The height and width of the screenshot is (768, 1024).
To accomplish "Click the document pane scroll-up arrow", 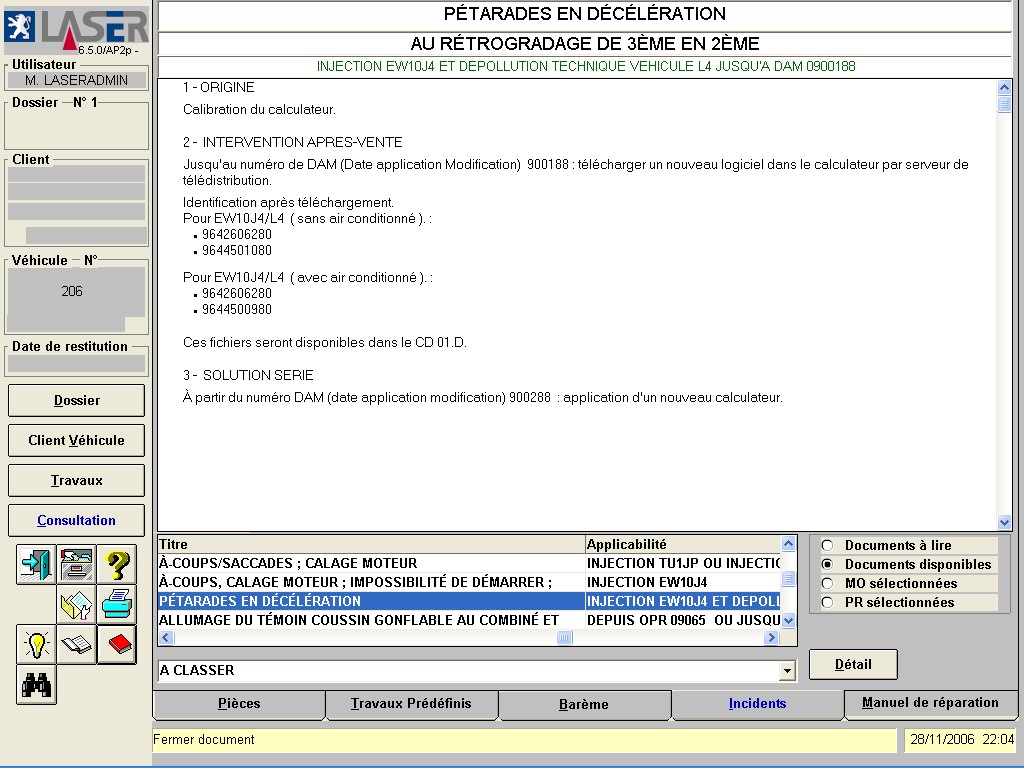I will click(1004, 88).
